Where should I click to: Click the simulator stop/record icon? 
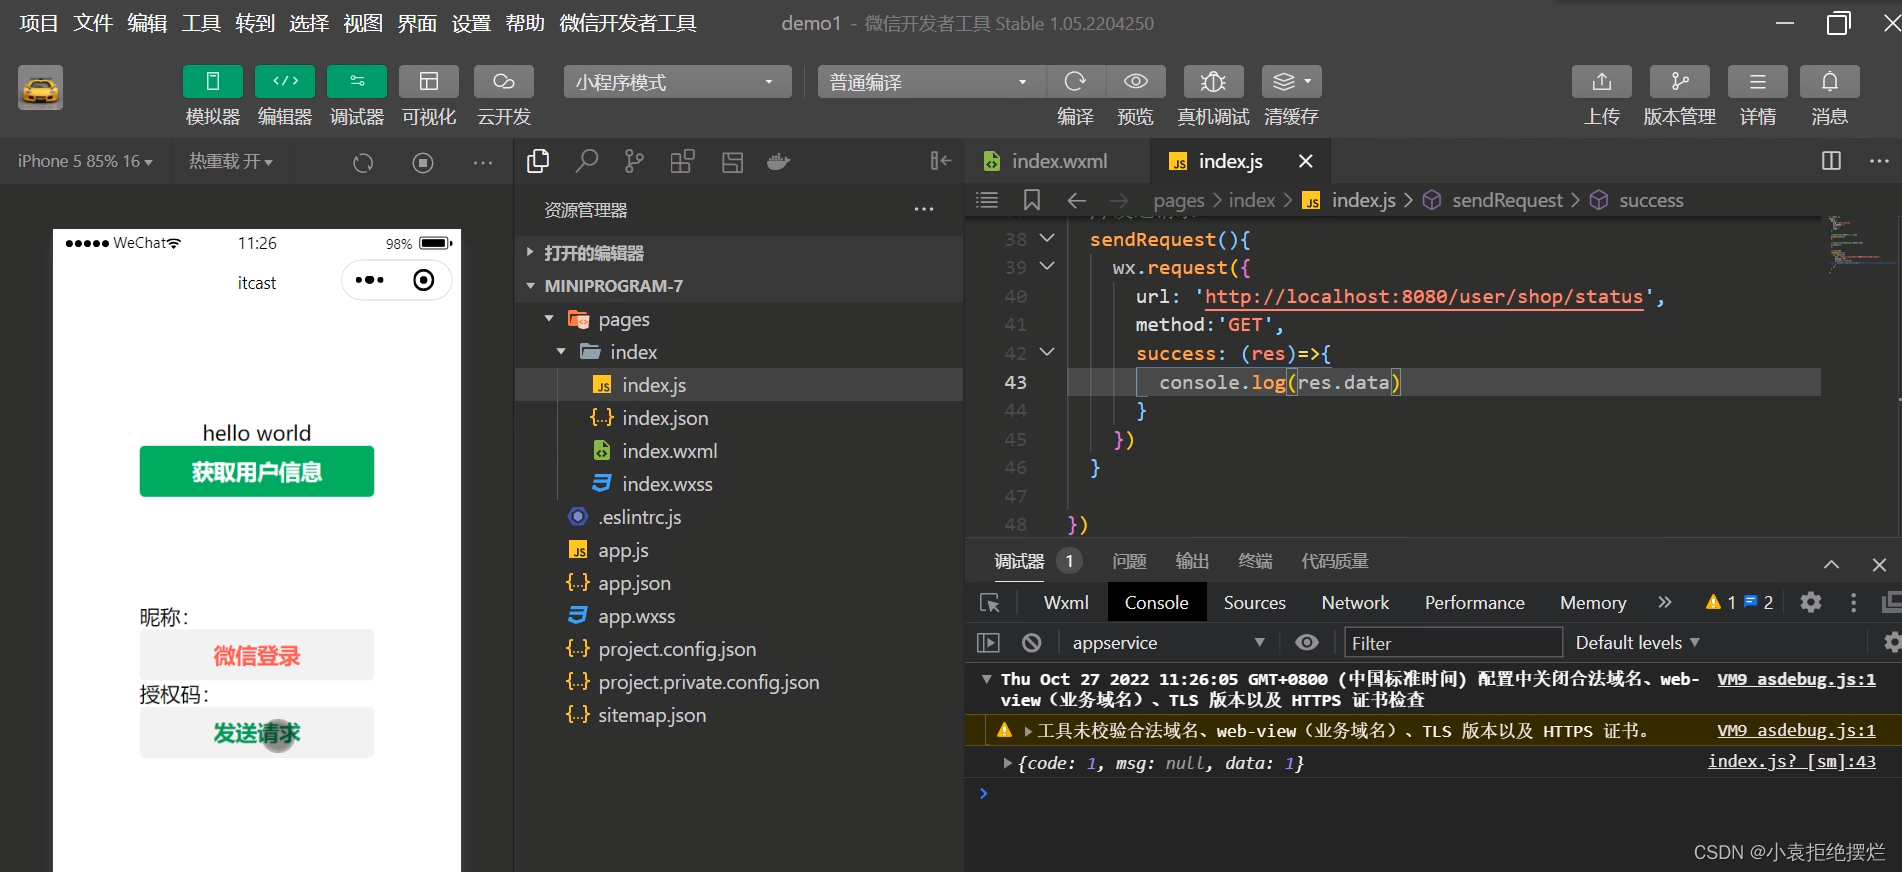pos(423,162)
